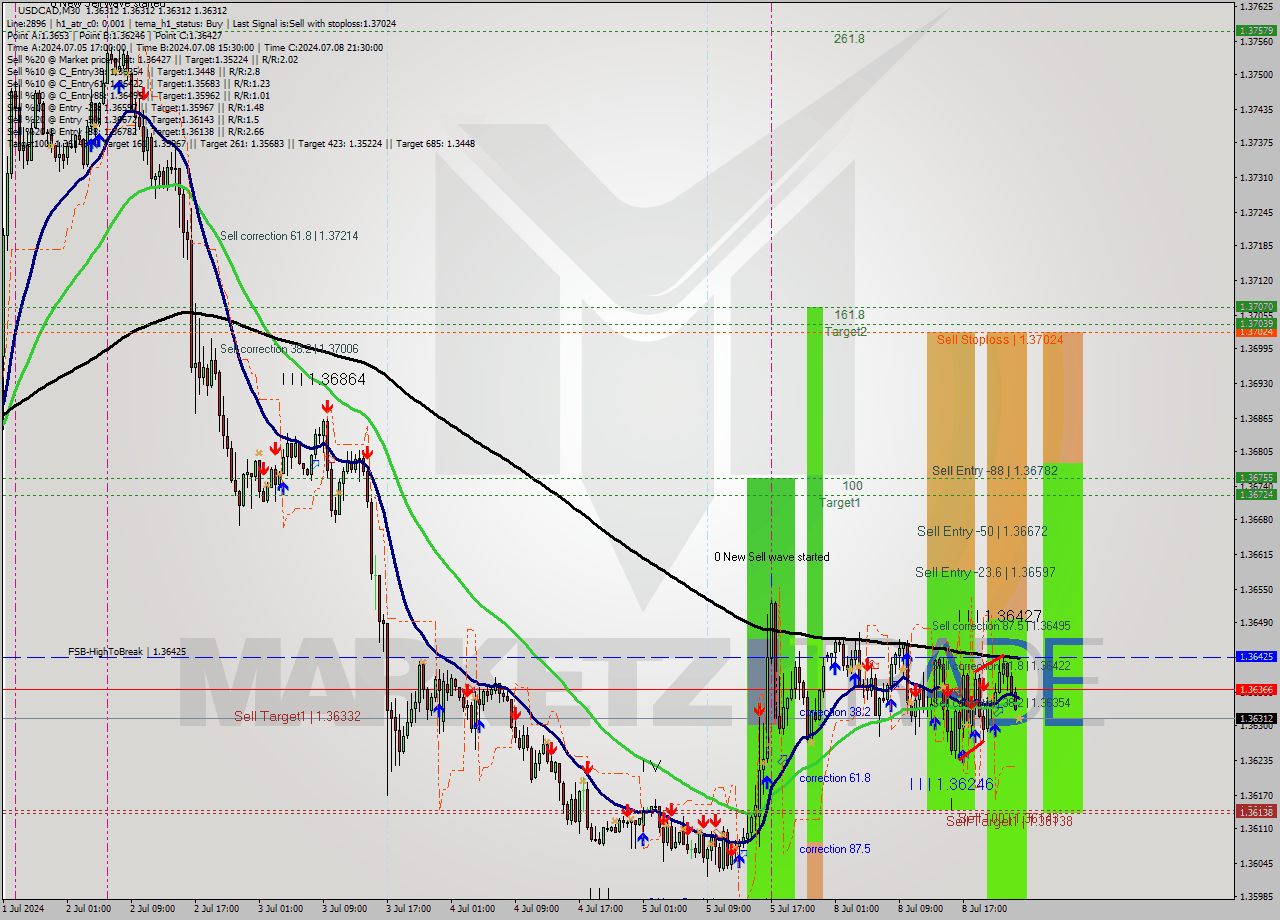
Task: Click the blue up arrow beside the correction 38.2 label
Action: pyautogui.click(x=890, y=703)
